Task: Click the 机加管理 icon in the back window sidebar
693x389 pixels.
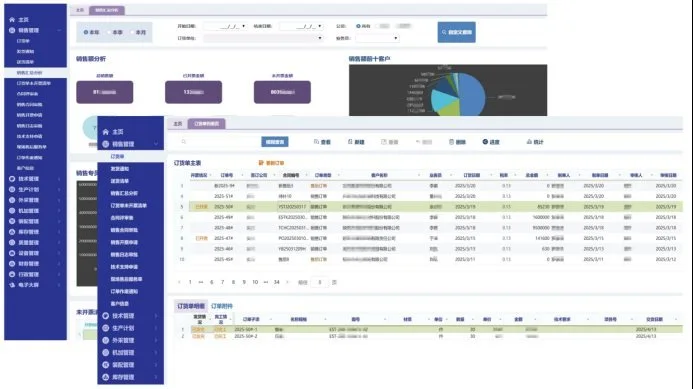Action: (12, 210)
